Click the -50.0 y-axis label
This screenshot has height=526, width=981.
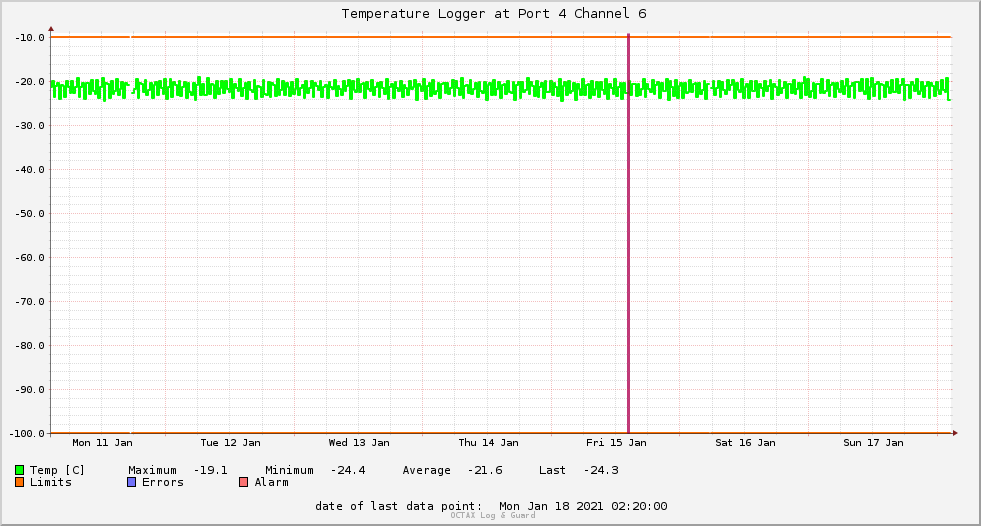click(29, 214)
